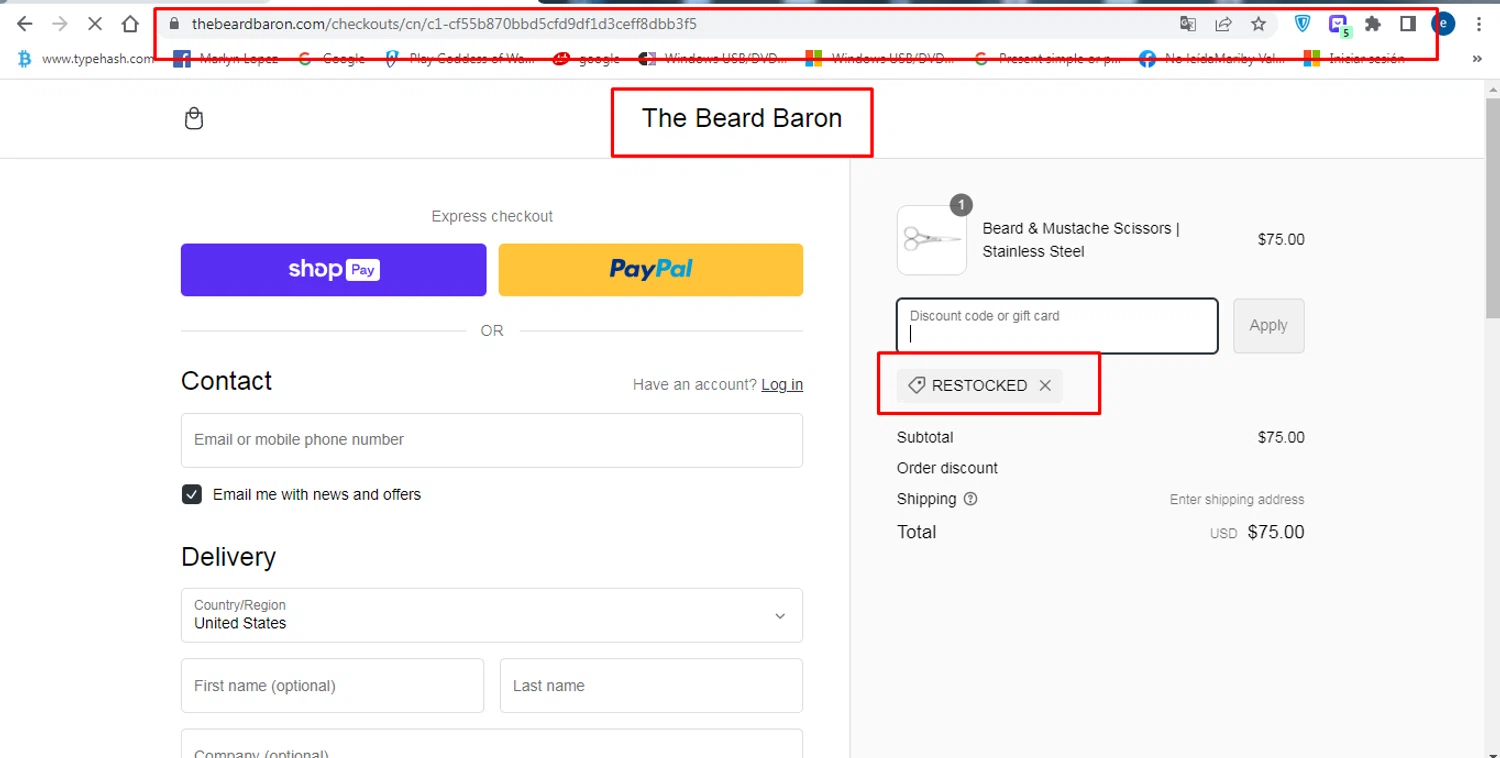
Task: Click the Total $75.00 amount
Action: coord(1276,532)
